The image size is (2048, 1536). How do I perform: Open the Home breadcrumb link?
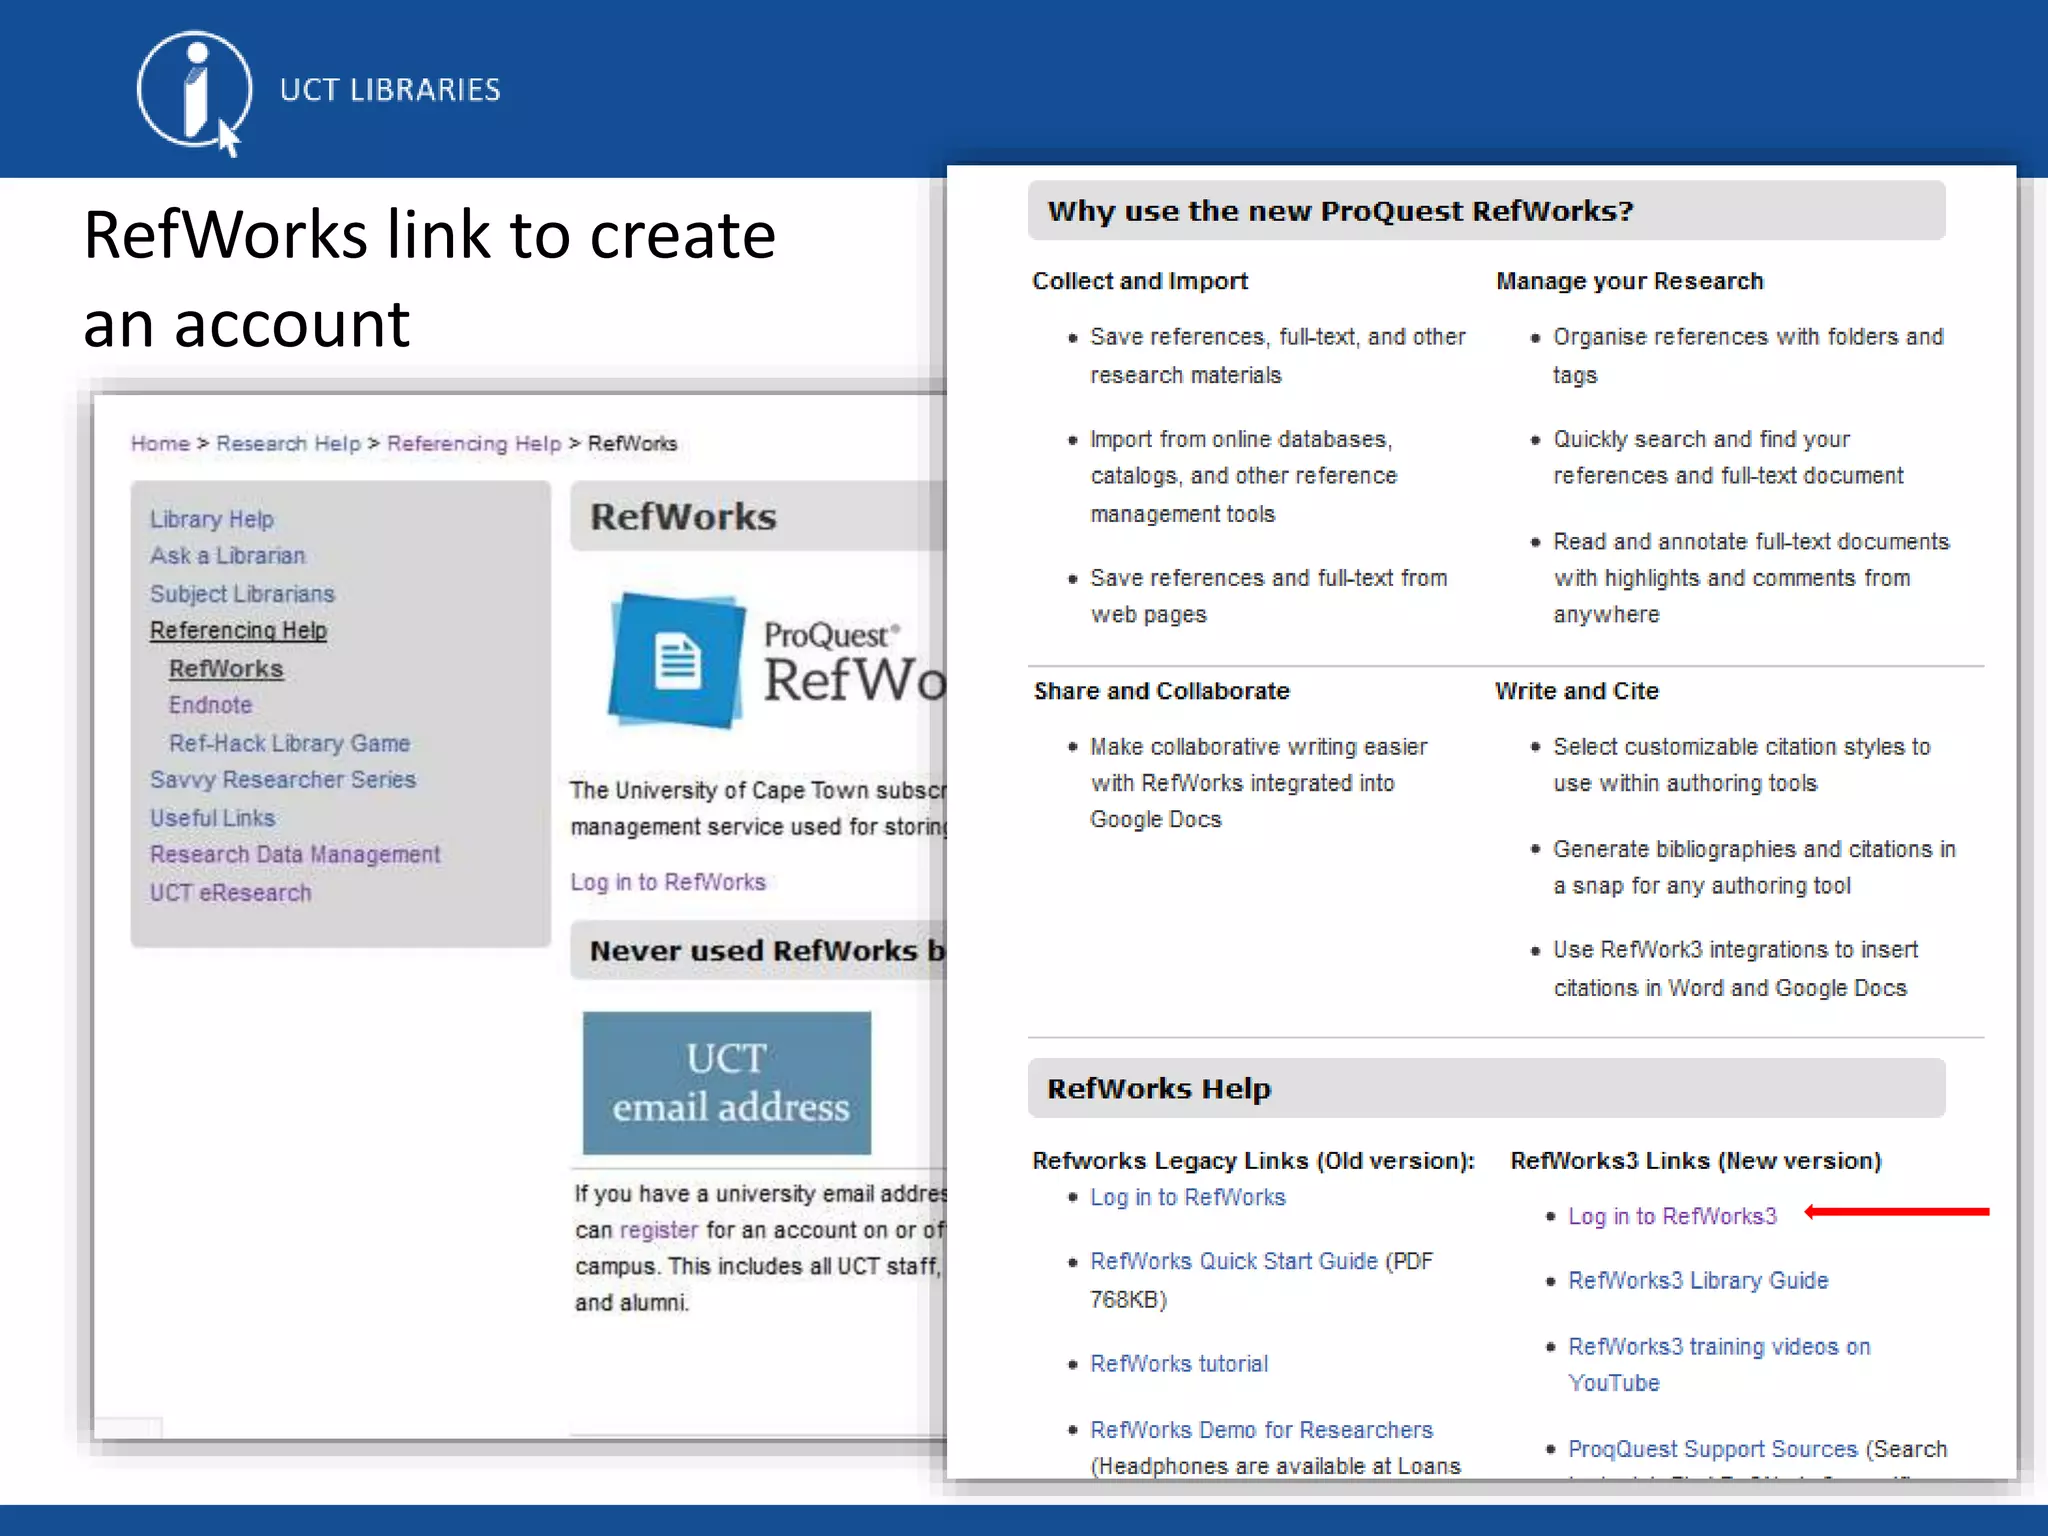160,443
